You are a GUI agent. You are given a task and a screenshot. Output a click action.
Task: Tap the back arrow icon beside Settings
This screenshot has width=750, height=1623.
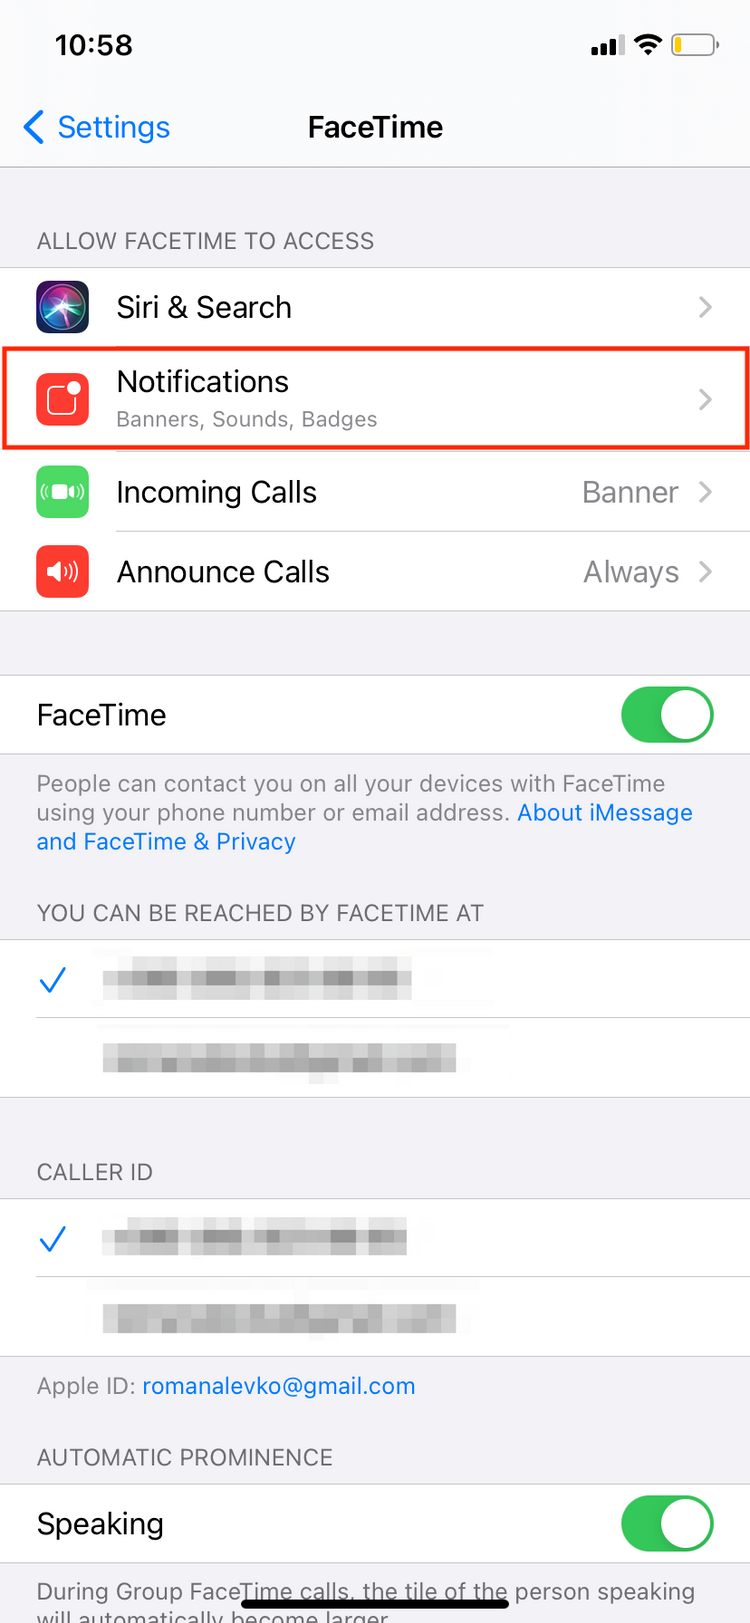click(x=34, y=127)
